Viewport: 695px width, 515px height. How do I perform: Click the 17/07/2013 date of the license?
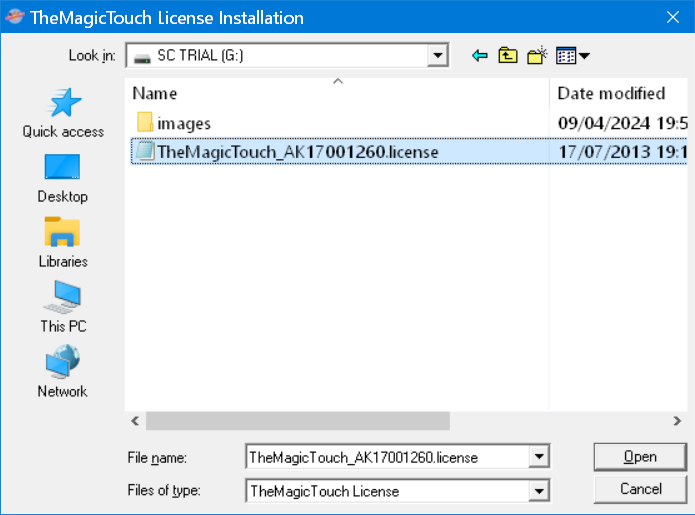[x=622, y=152]
